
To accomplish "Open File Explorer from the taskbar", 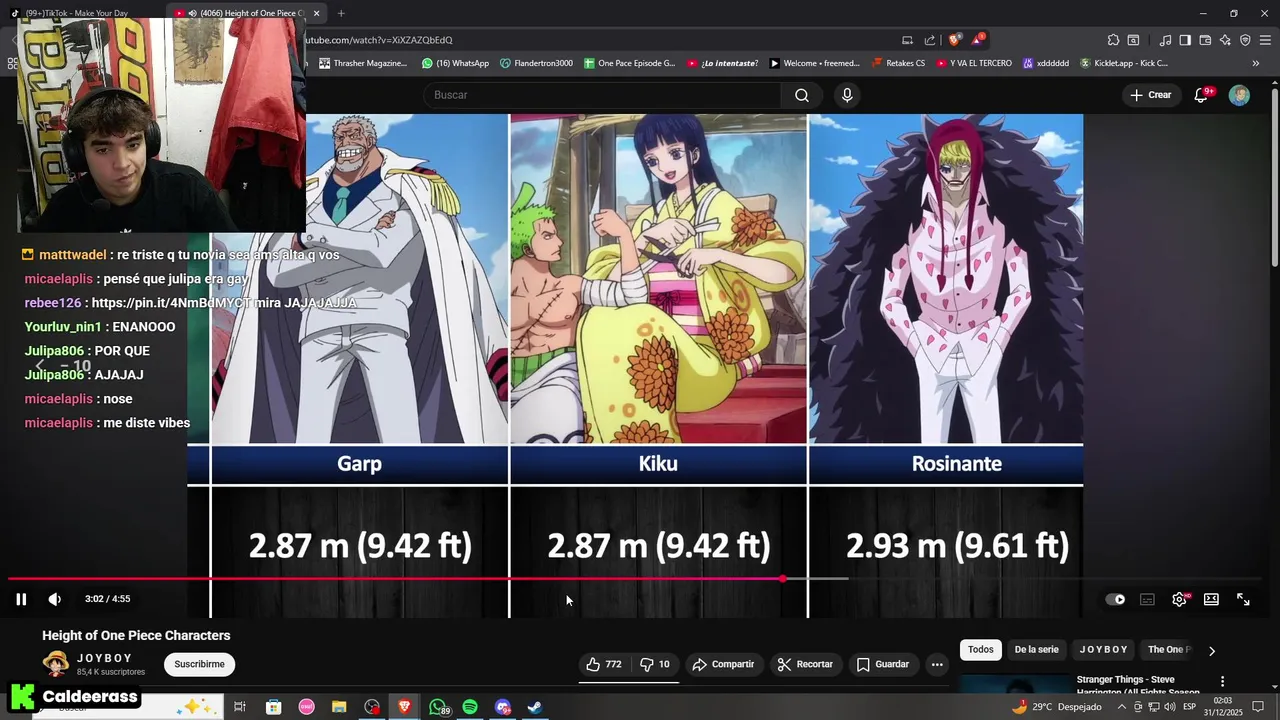I will tap(339, 707).
